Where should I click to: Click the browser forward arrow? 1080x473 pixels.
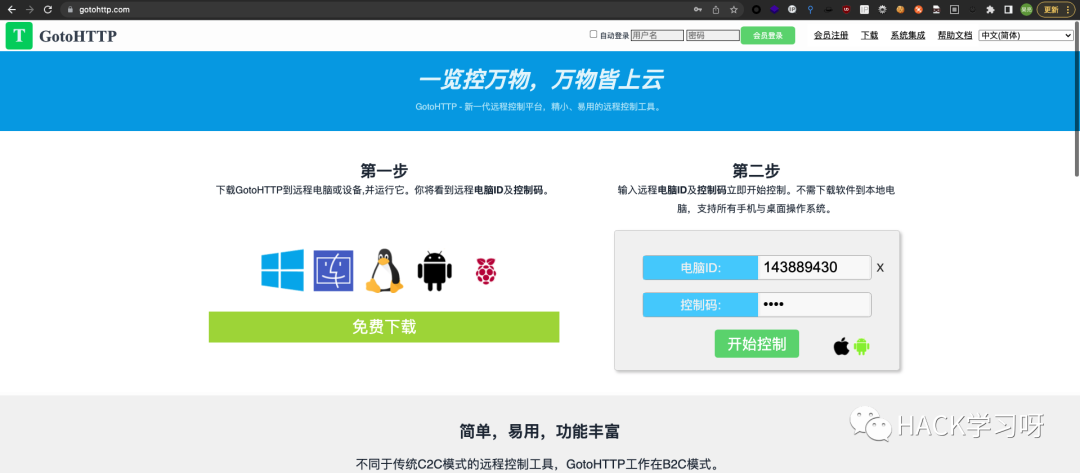pyautogui.click(x=29, y=10)
